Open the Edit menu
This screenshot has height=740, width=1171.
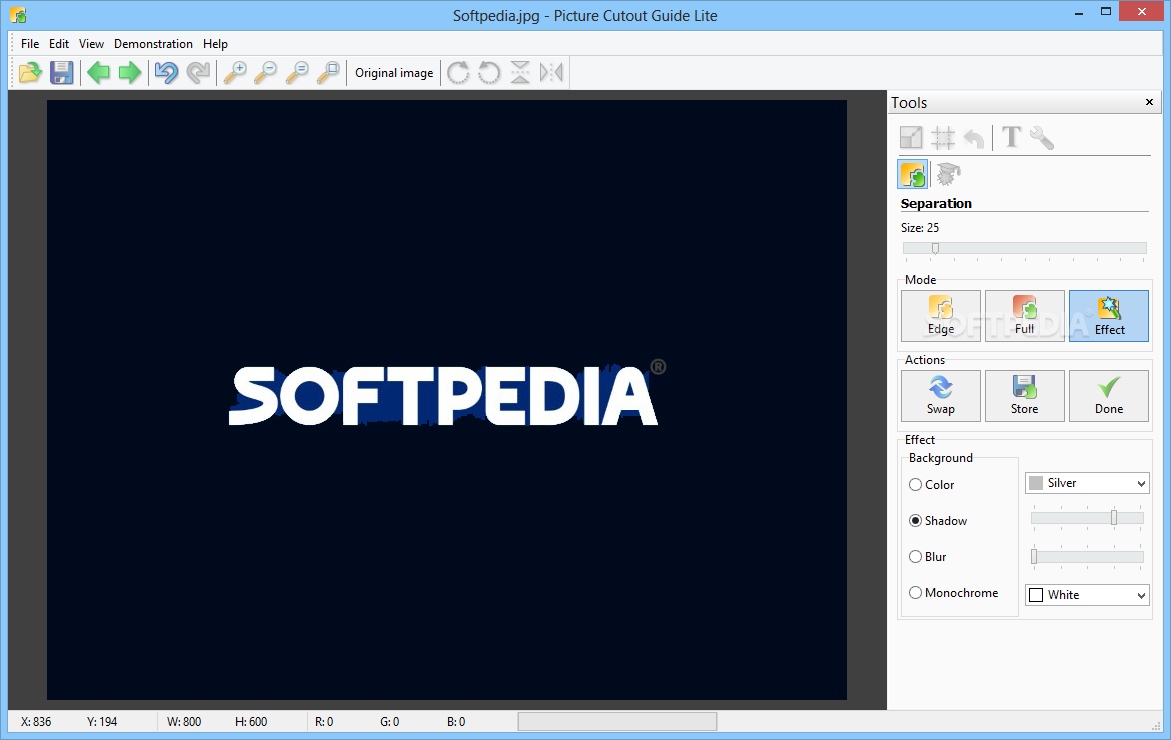59,44
